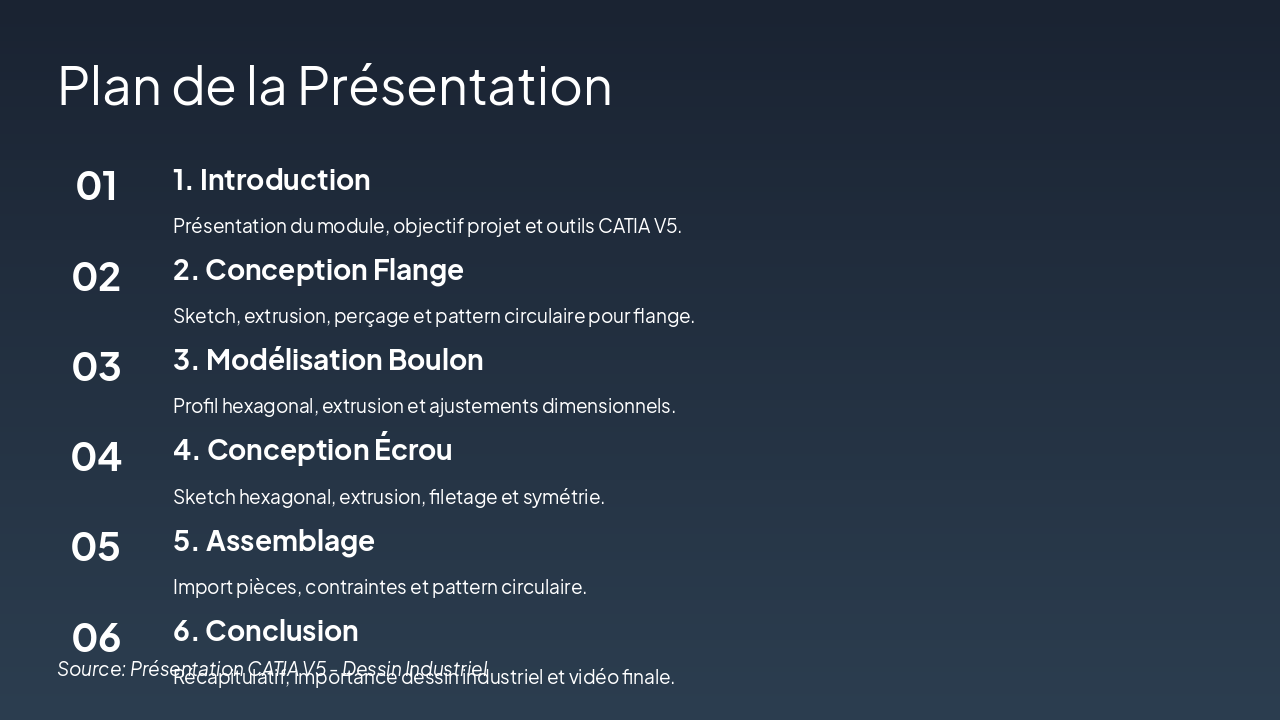Image resolution: width=1280 pixels, height=720 pixels.
Task: Click the "Plan de la Présentation" slide title
Action: click(334, 86)
